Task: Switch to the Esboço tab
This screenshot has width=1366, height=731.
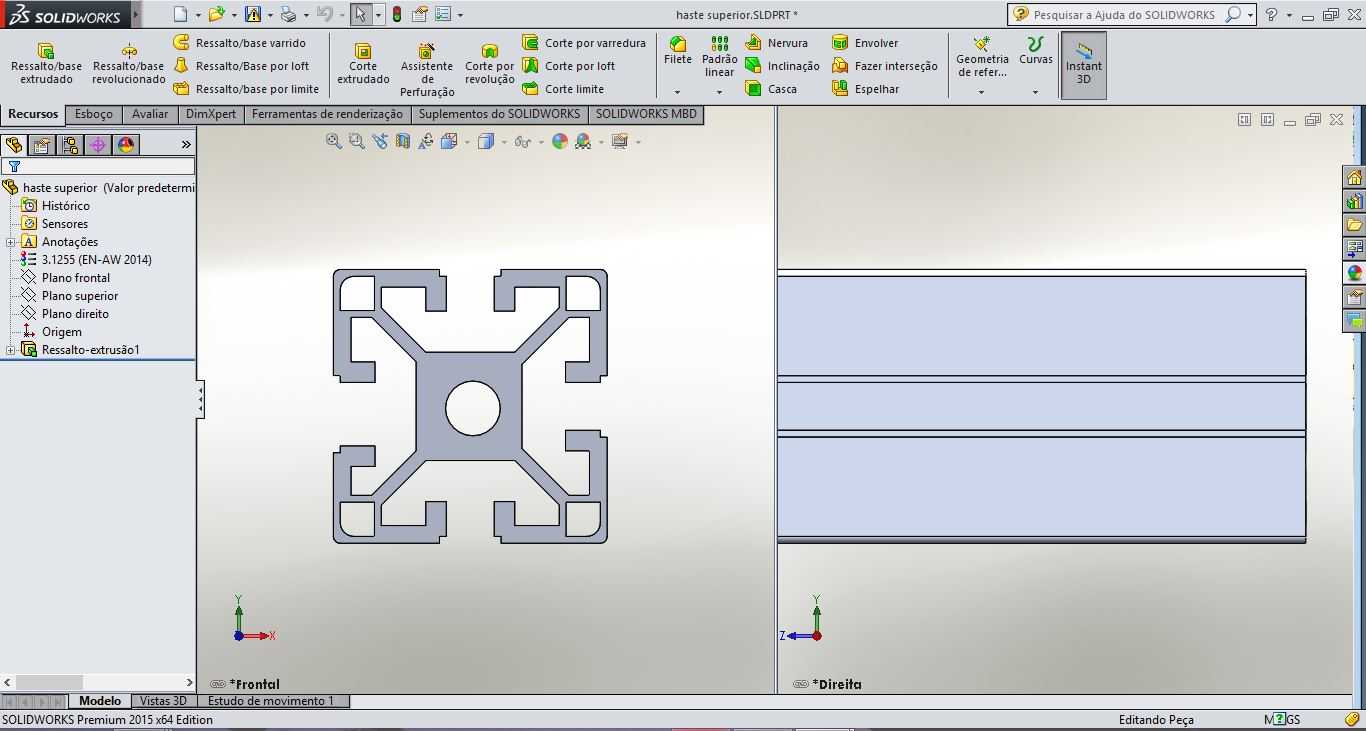Action: 94,114
